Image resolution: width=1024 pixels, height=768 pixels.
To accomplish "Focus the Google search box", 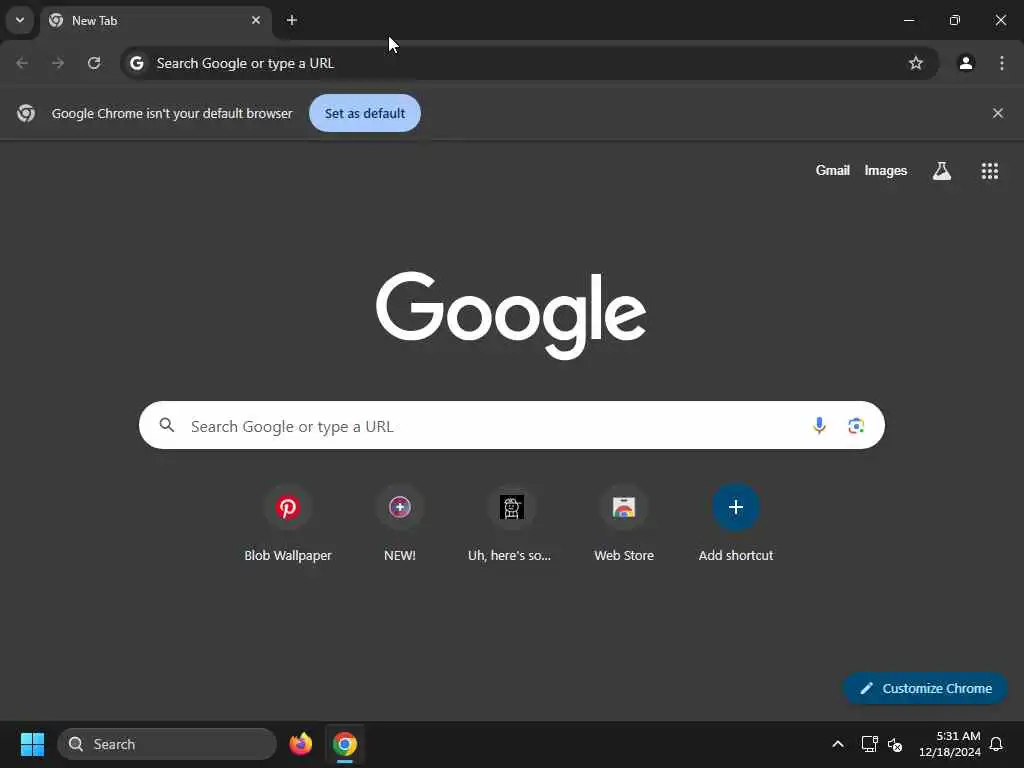I will click(511, 425).
